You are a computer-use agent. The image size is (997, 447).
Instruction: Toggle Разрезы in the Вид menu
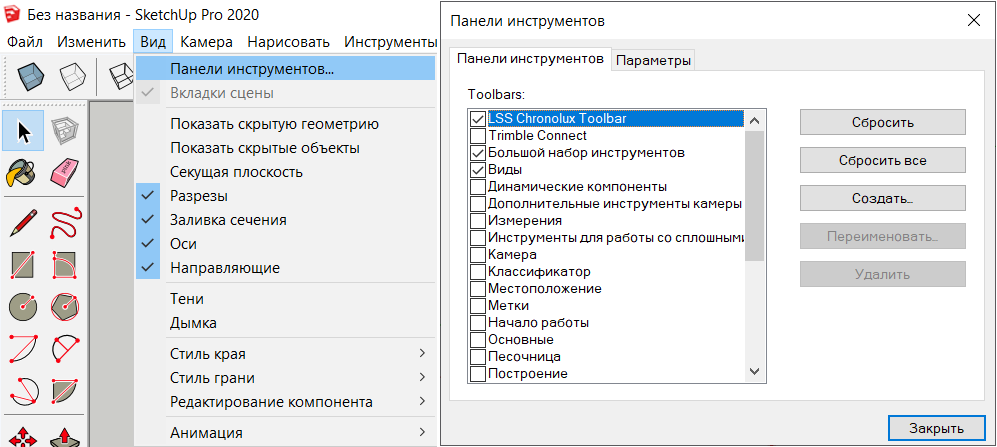click(285, 196)
